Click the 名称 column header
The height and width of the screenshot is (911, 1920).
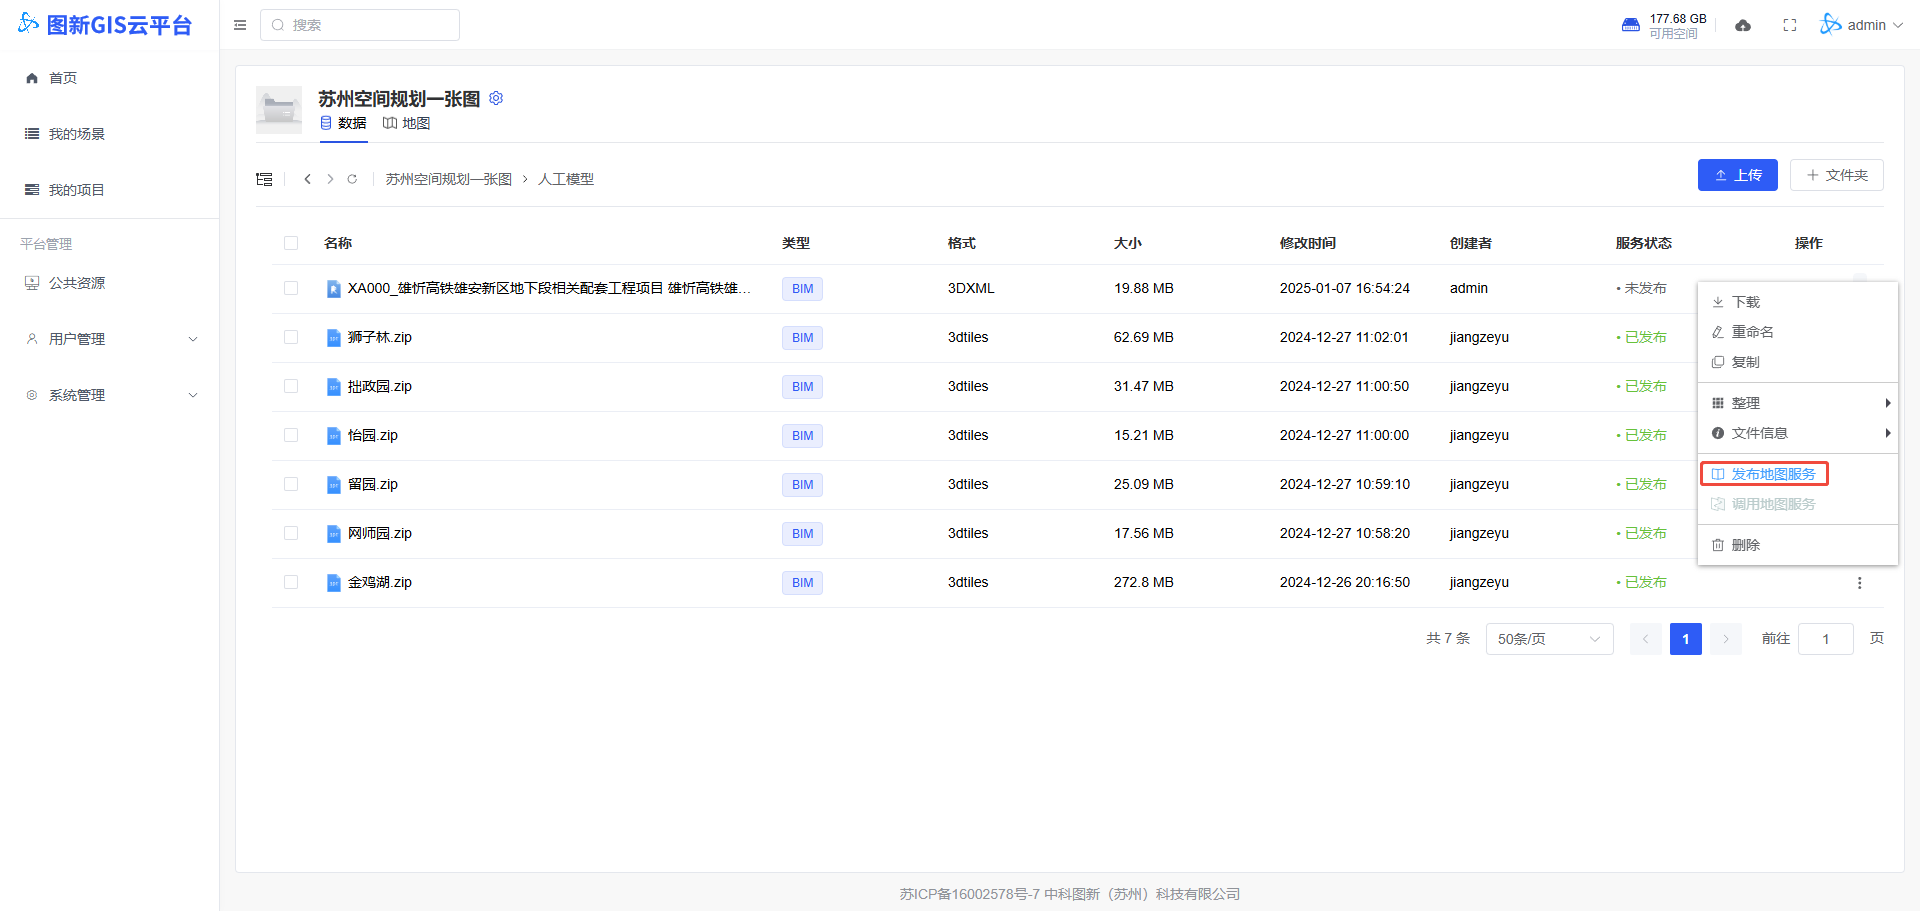[x=338, y=243]
